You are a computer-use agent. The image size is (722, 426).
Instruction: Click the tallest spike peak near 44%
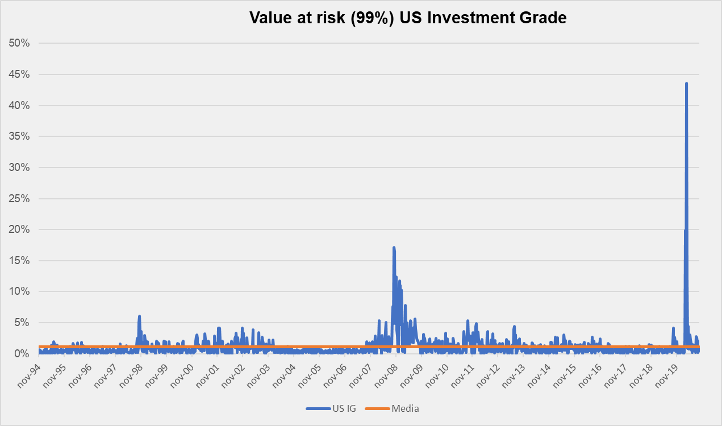point(686,83)
